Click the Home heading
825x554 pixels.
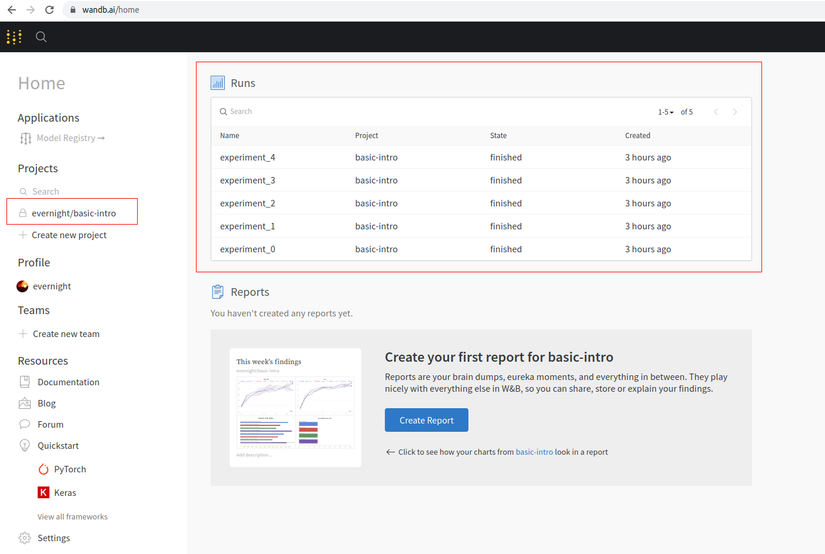click(42, 83)
